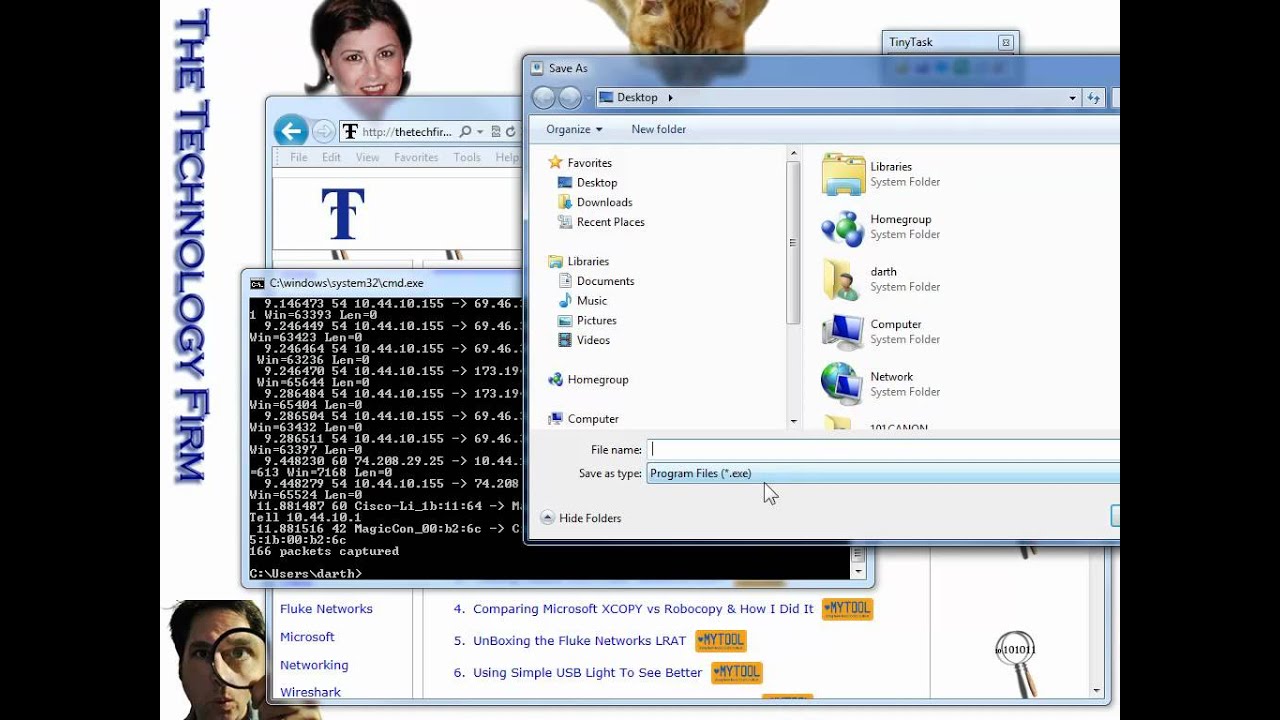Open the Favorites menu in Internet Explorer

(416, 157)
